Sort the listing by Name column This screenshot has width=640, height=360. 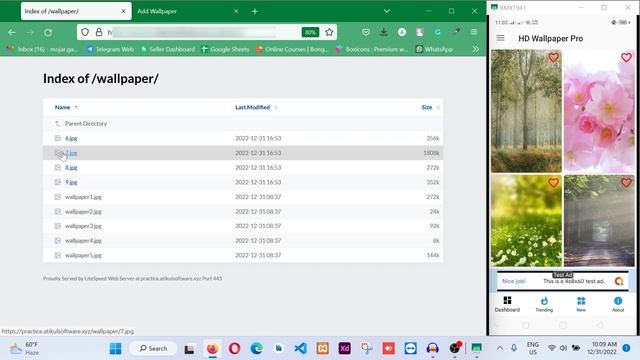point(62,107)
